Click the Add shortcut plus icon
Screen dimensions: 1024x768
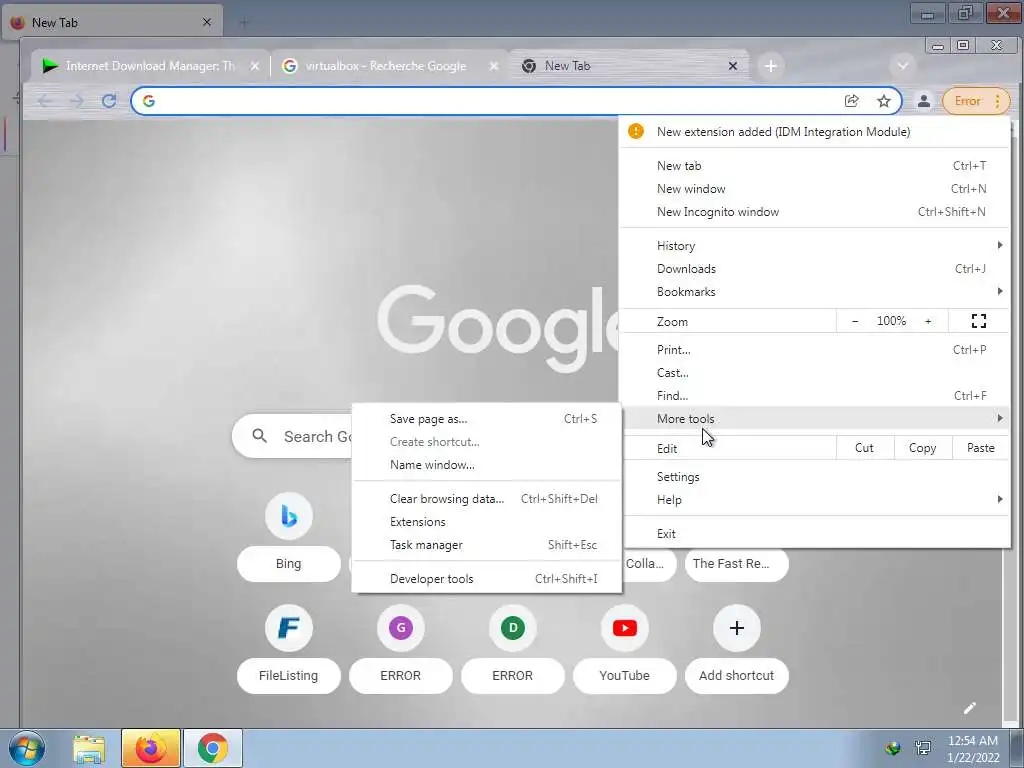[737, 628]
